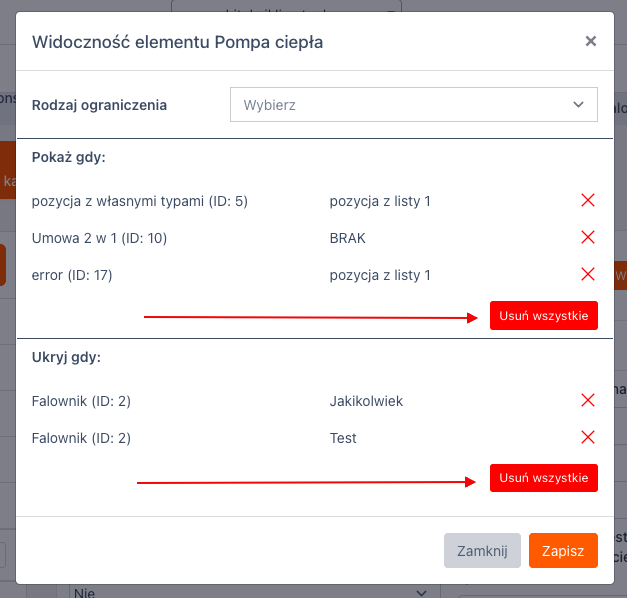627x598 pixels.
Task: Delete the Falownik 'Jakikolwiek' hide rule
Action: pyautogui.click(x=588, y=401)
